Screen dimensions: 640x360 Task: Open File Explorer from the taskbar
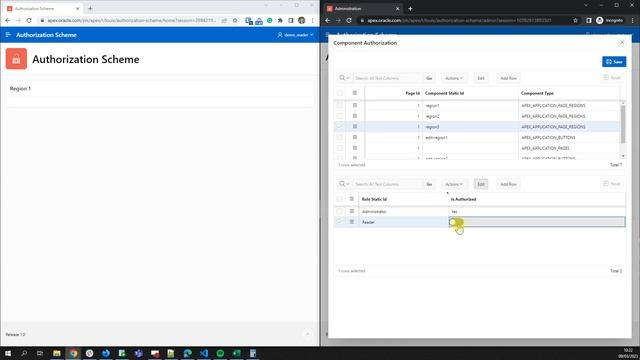coord(57,353)
